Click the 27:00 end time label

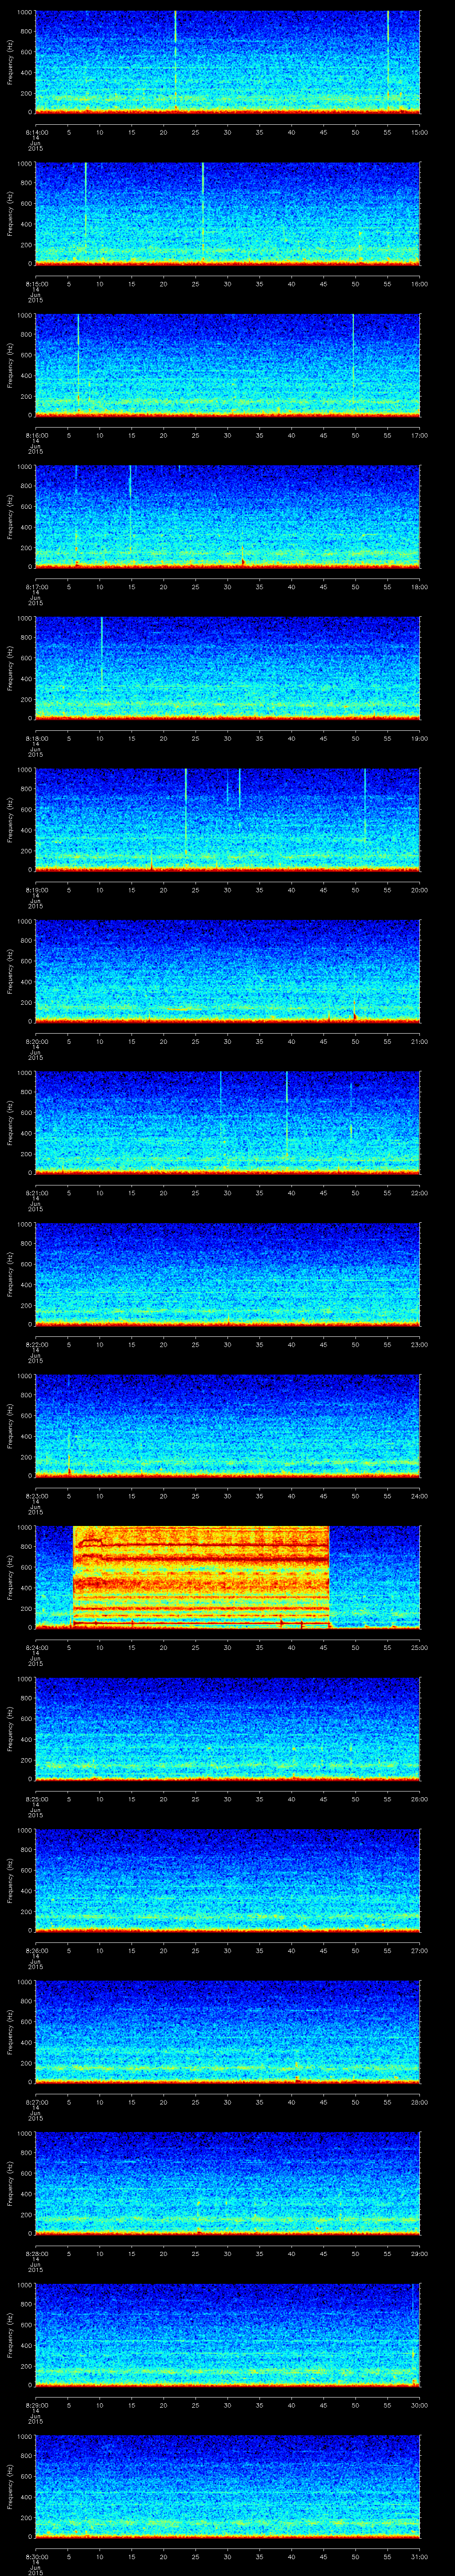click(419, 1950)
